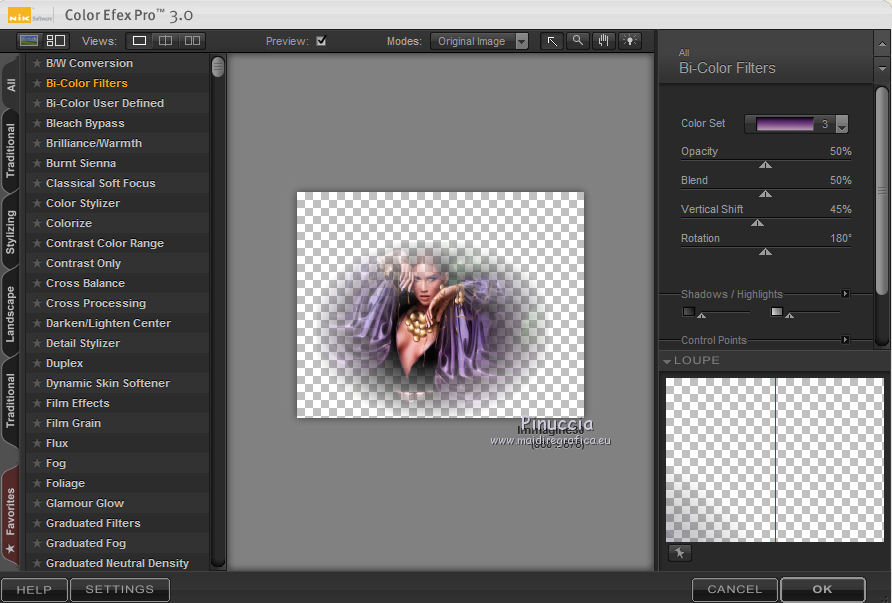Open the Color Set dropdown
The height and width of the screenshot is (603, 892).
(841, 125)
